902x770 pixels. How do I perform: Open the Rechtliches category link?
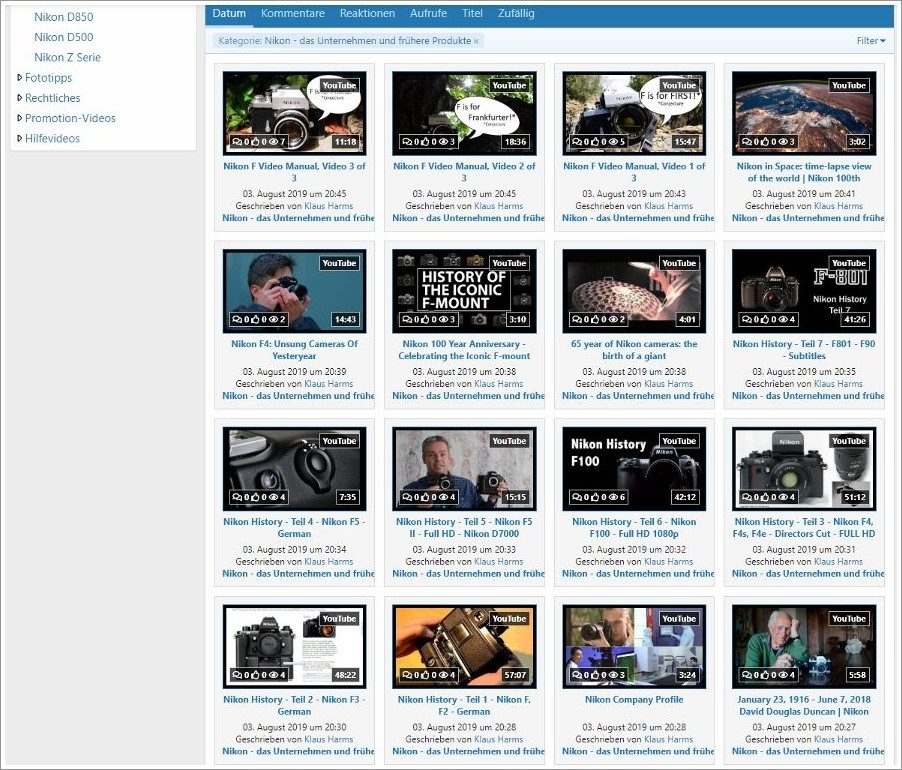52,97
